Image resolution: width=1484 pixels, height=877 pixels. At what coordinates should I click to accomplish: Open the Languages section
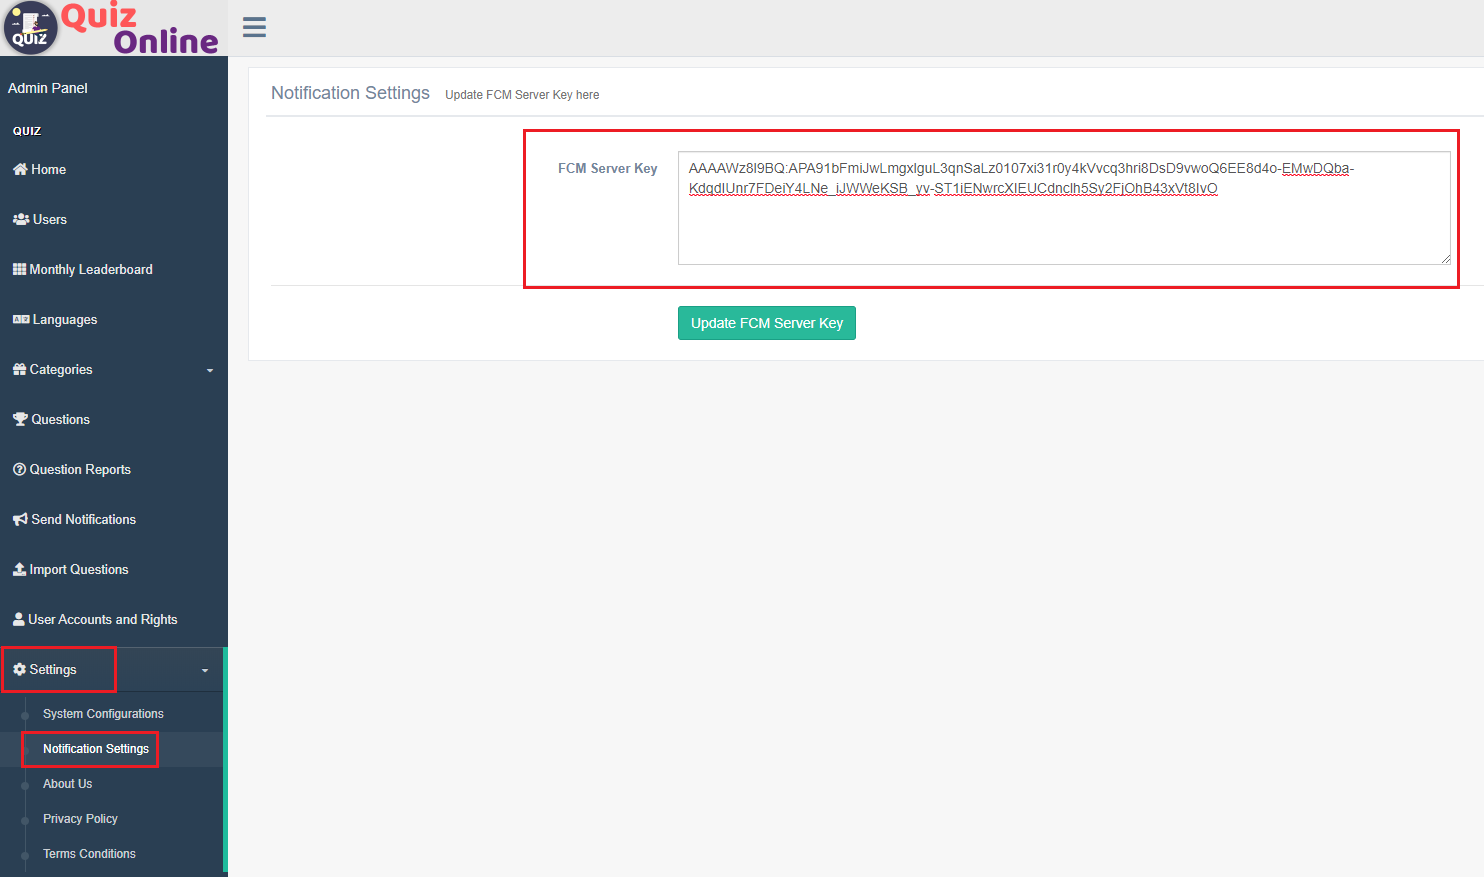[114, 319]
